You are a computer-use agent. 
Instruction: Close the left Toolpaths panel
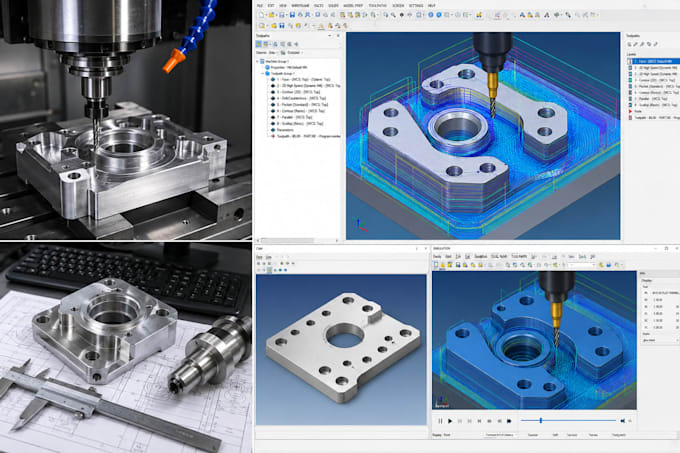tap(338, 36)
